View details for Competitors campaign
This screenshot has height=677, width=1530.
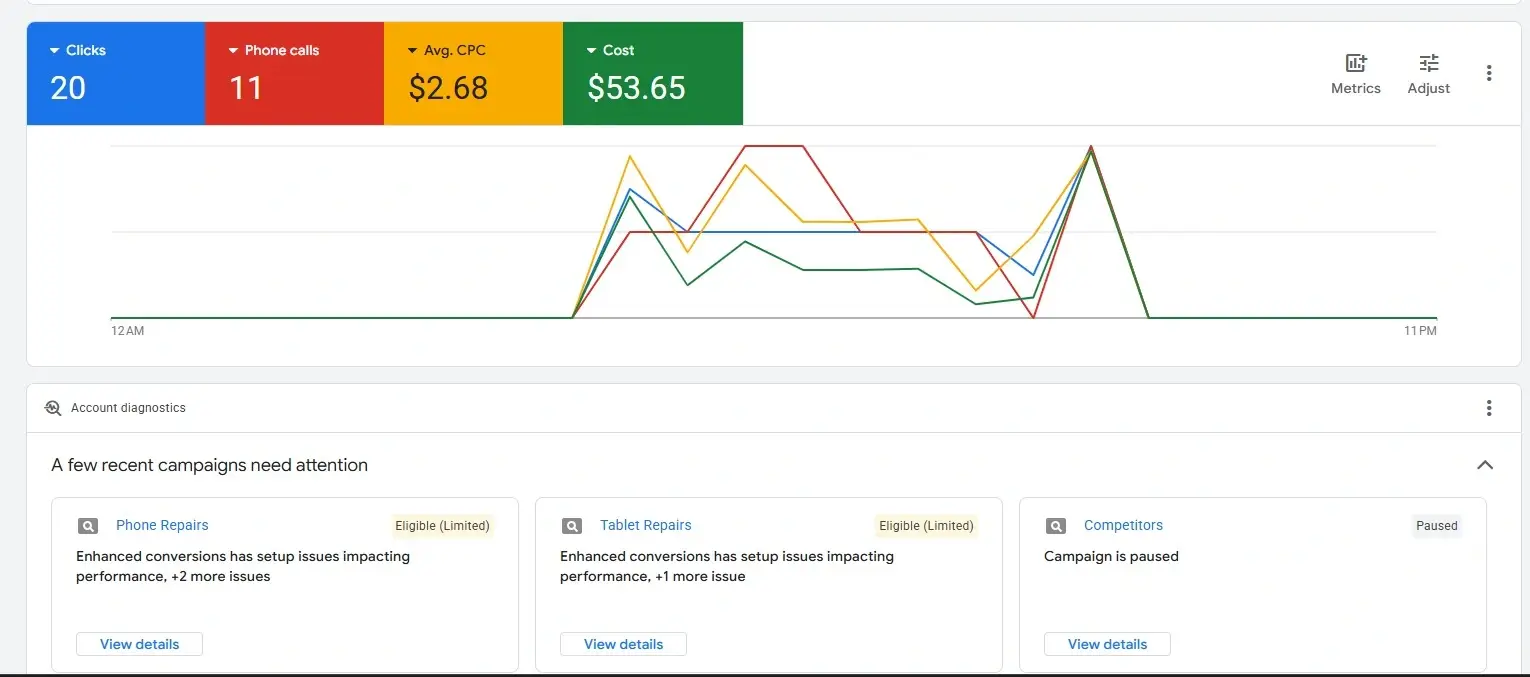tap(1107, 644)
